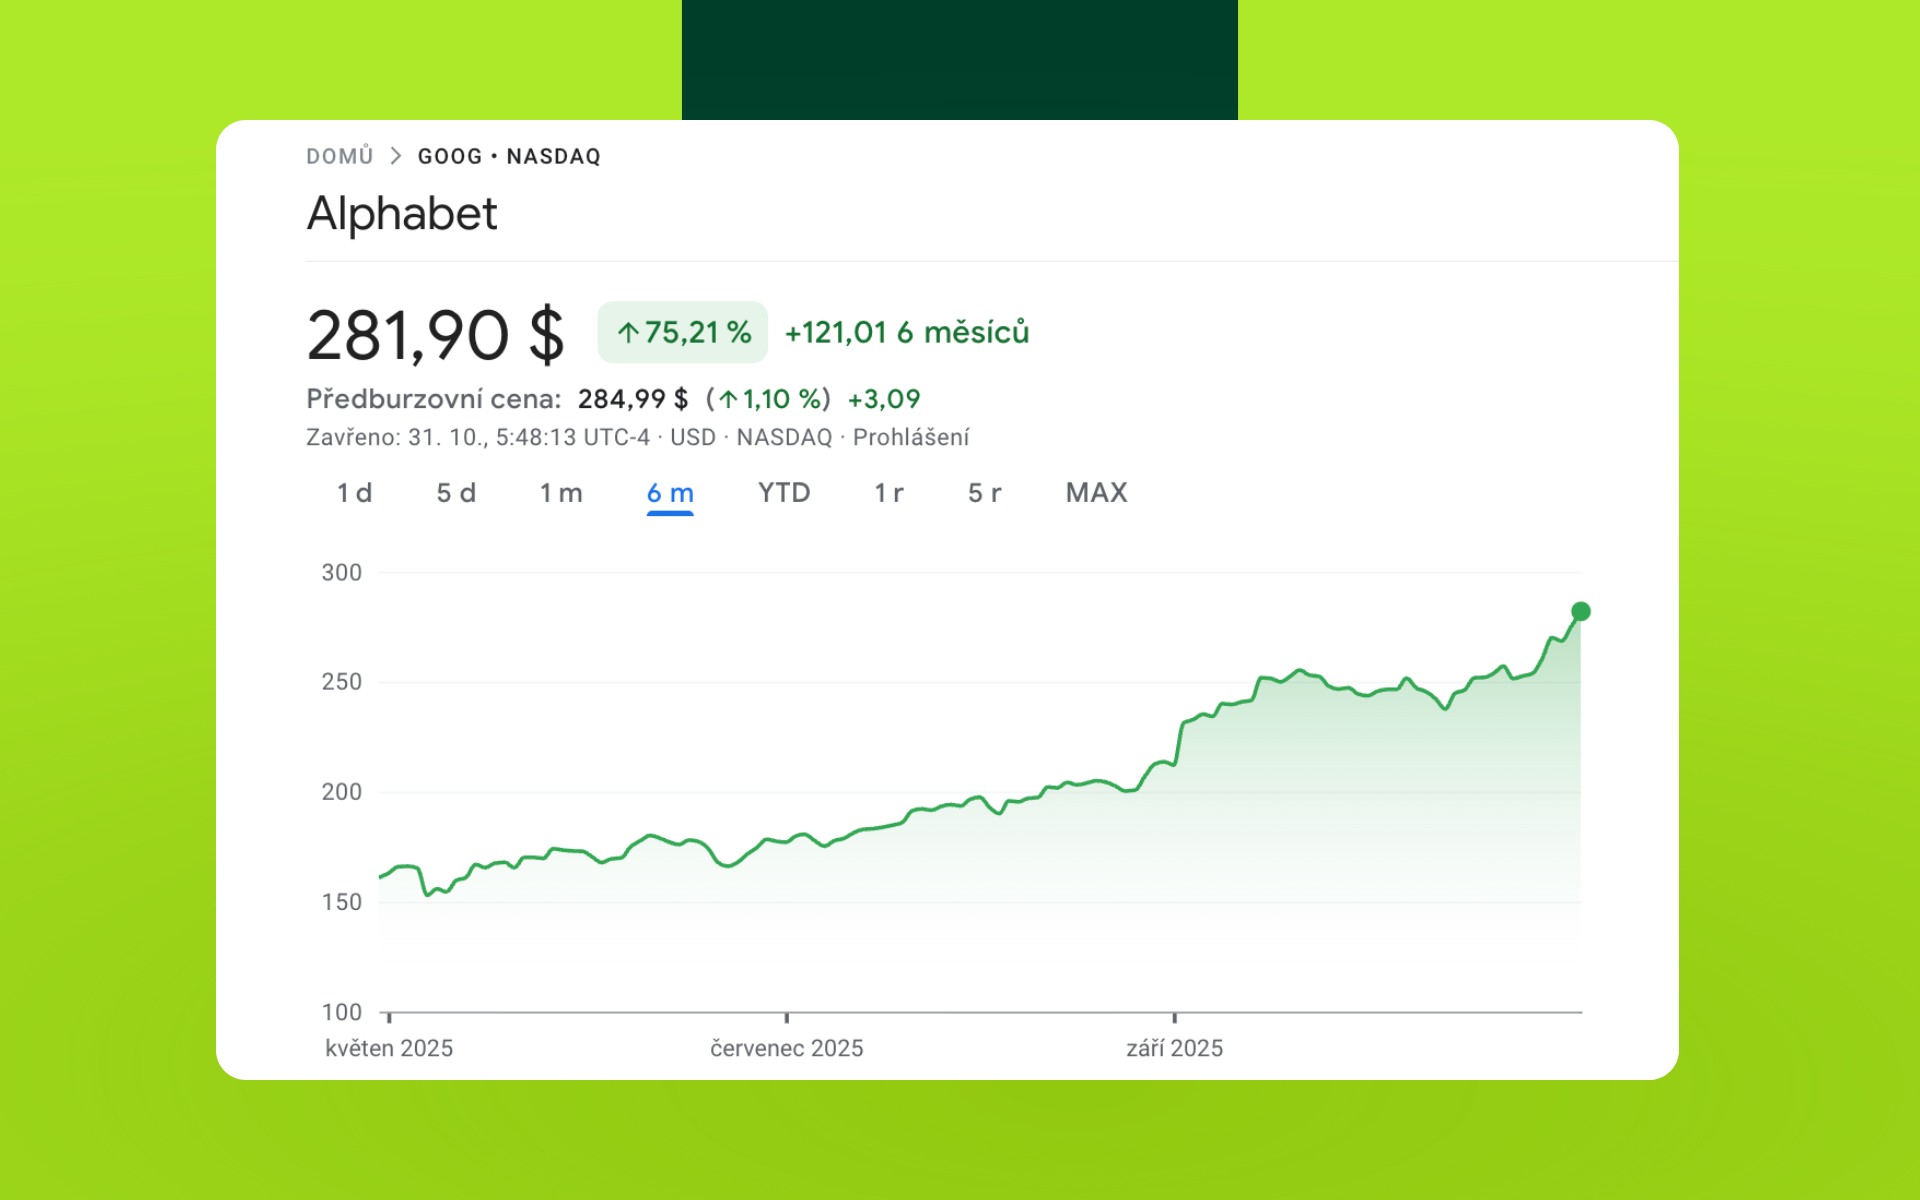Click the květen 2025 axis label

(389, 1048)
